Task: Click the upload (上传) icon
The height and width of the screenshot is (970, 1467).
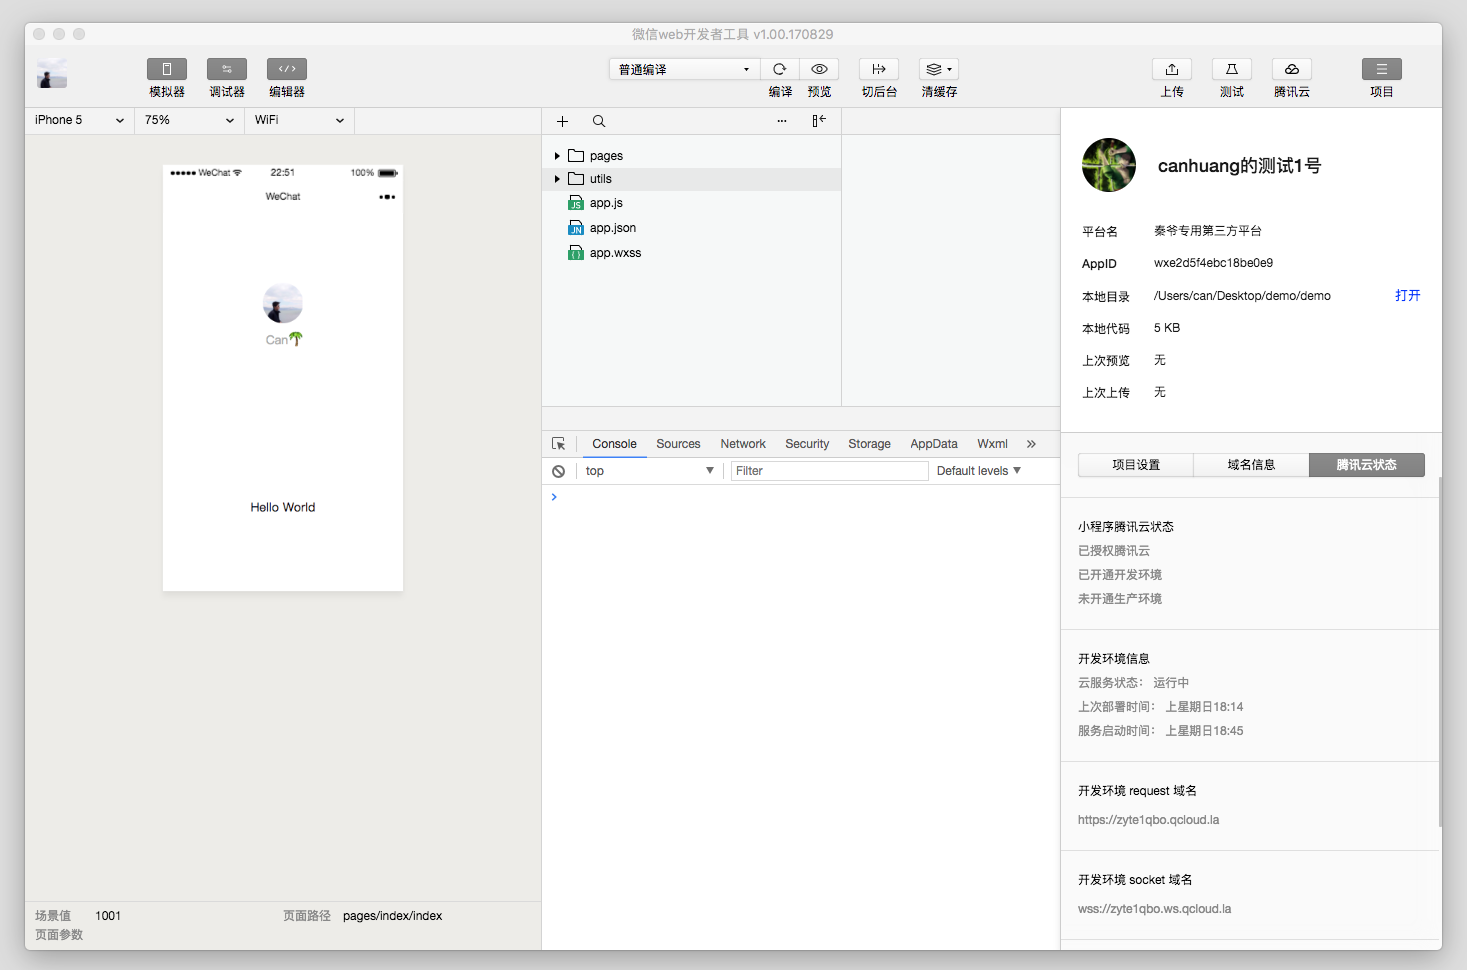Action: click(x=1172, y=69)
